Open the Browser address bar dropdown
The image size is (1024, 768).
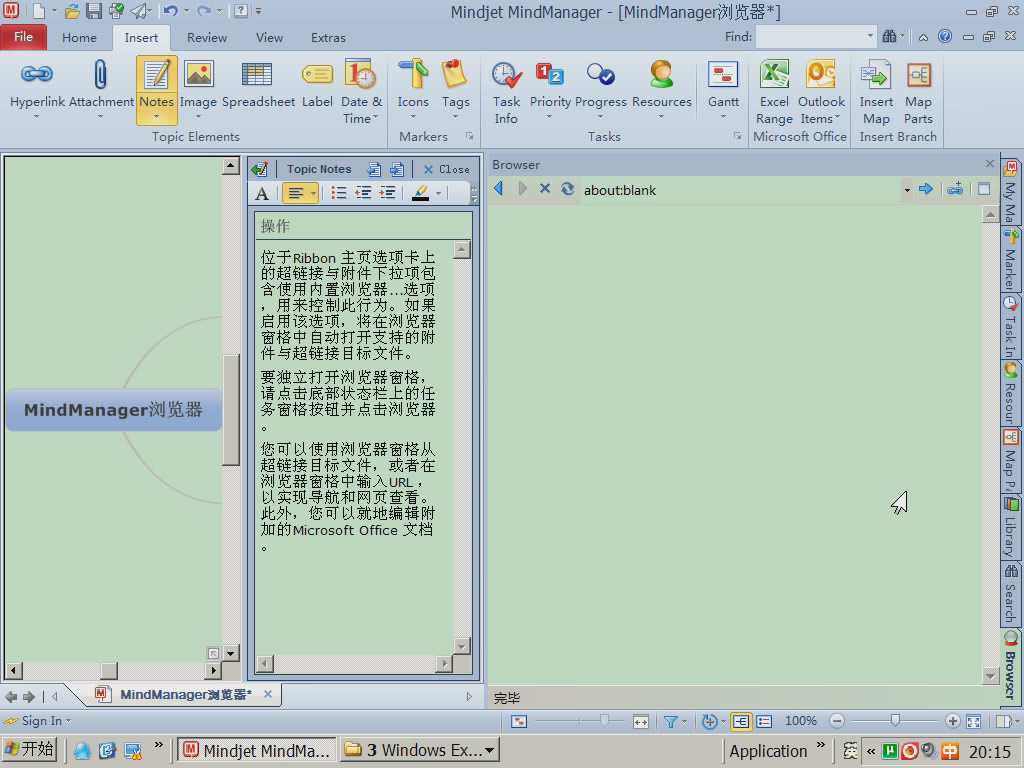pyautogui.click(x=907, y=190)
